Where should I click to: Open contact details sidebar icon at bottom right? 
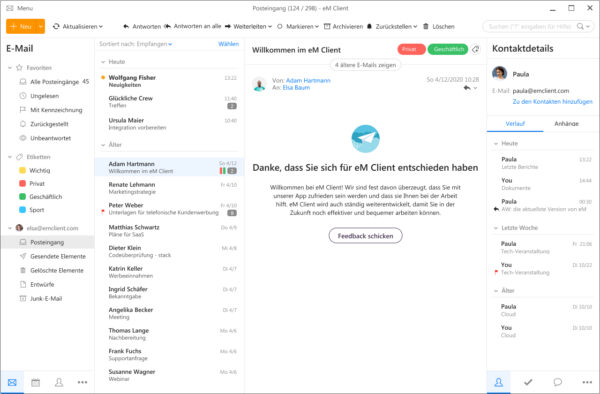coord(499,382)
